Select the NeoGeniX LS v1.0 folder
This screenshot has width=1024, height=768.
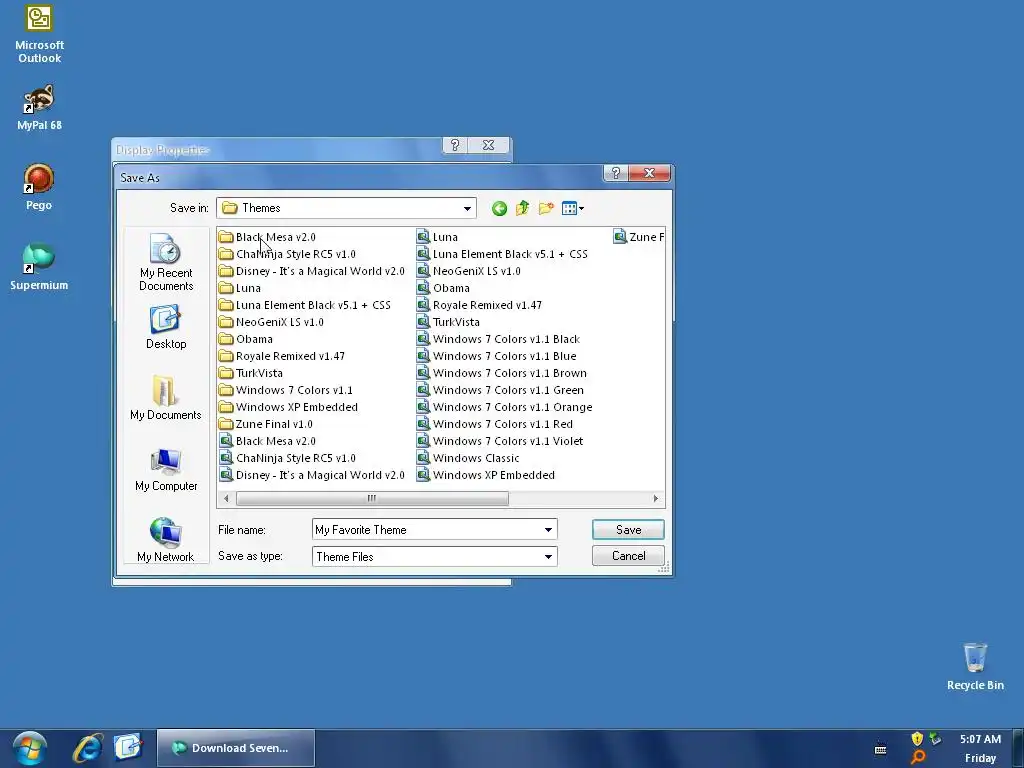click(x=272, y=322)
